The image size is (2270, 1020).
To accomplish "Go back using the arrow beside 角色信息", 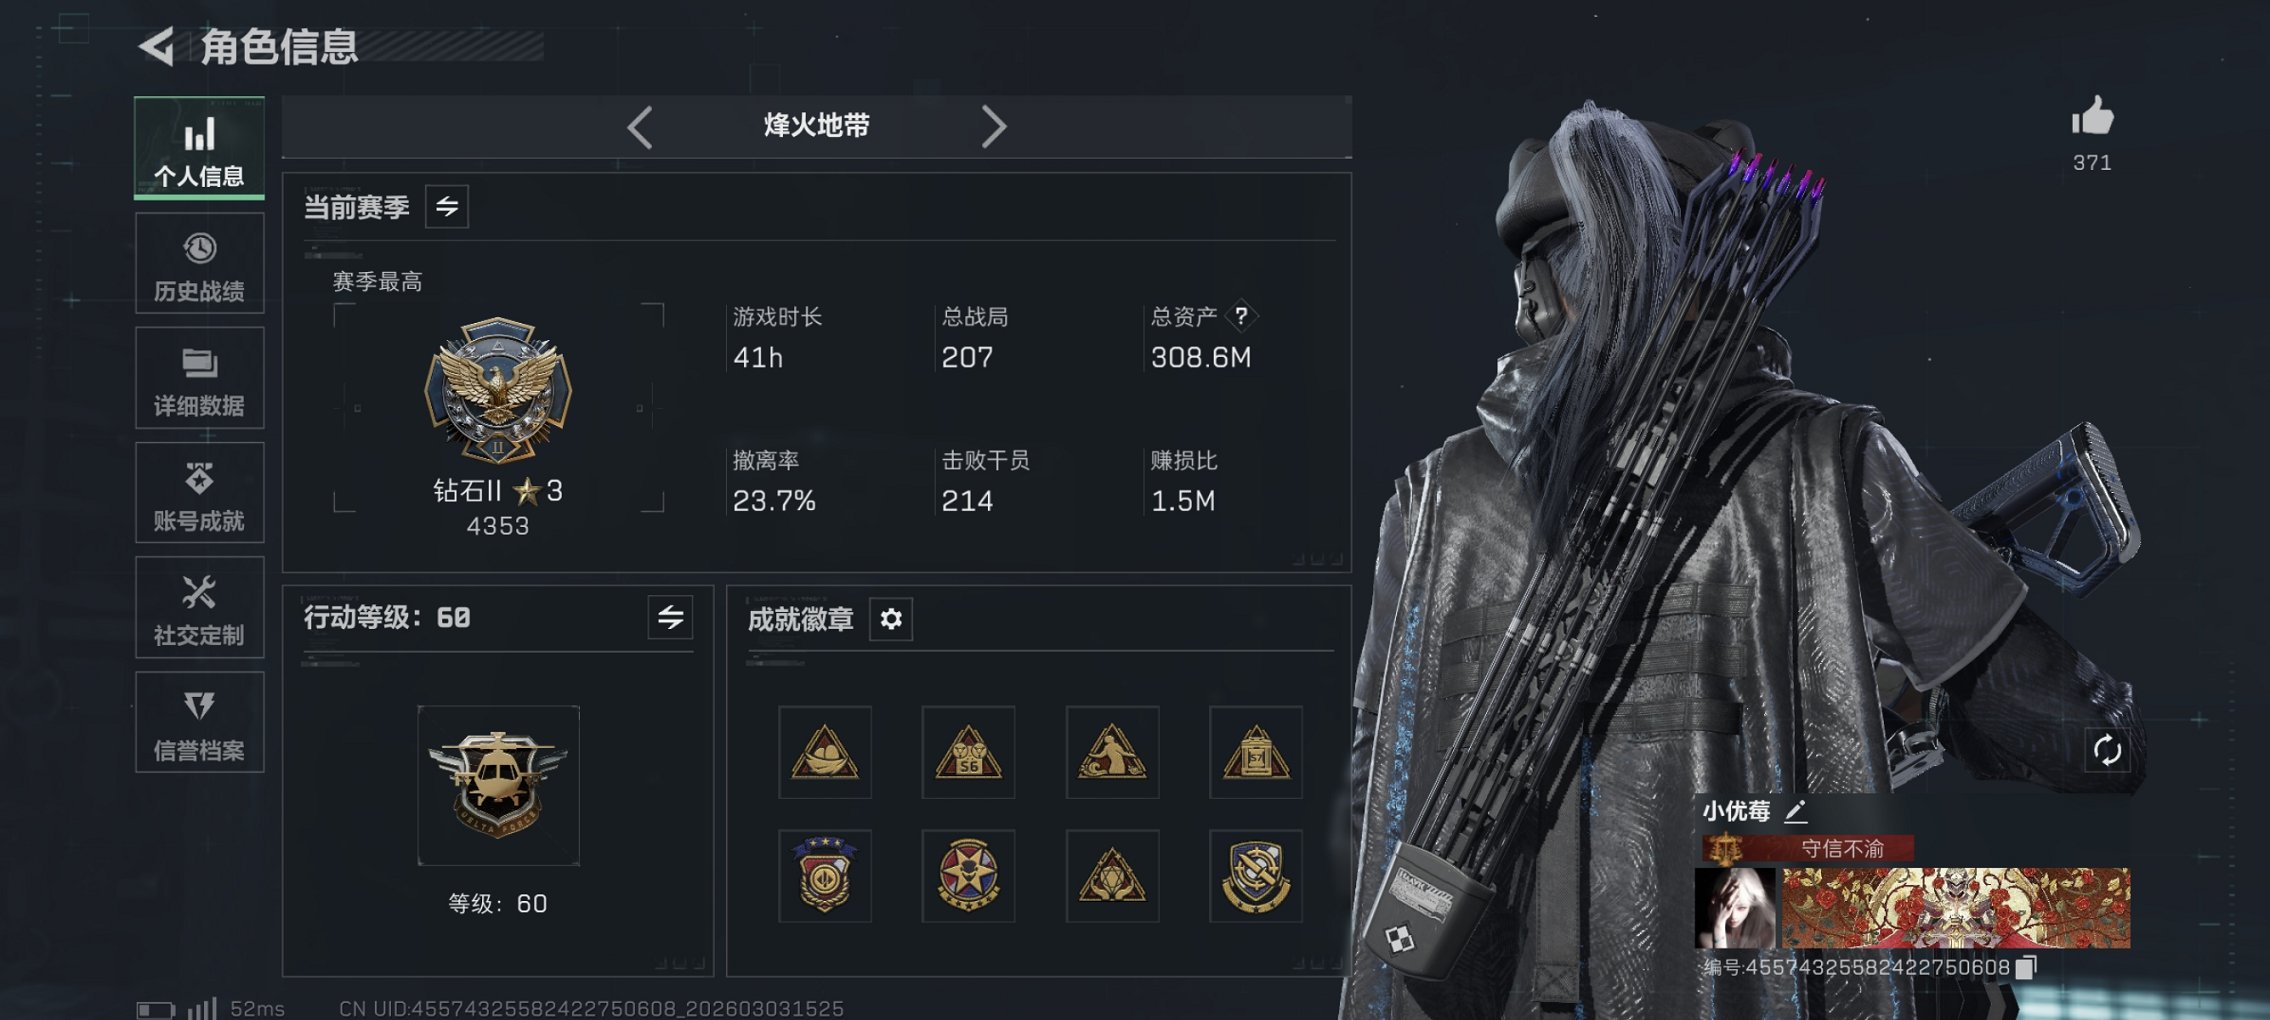I will [157, 46].
